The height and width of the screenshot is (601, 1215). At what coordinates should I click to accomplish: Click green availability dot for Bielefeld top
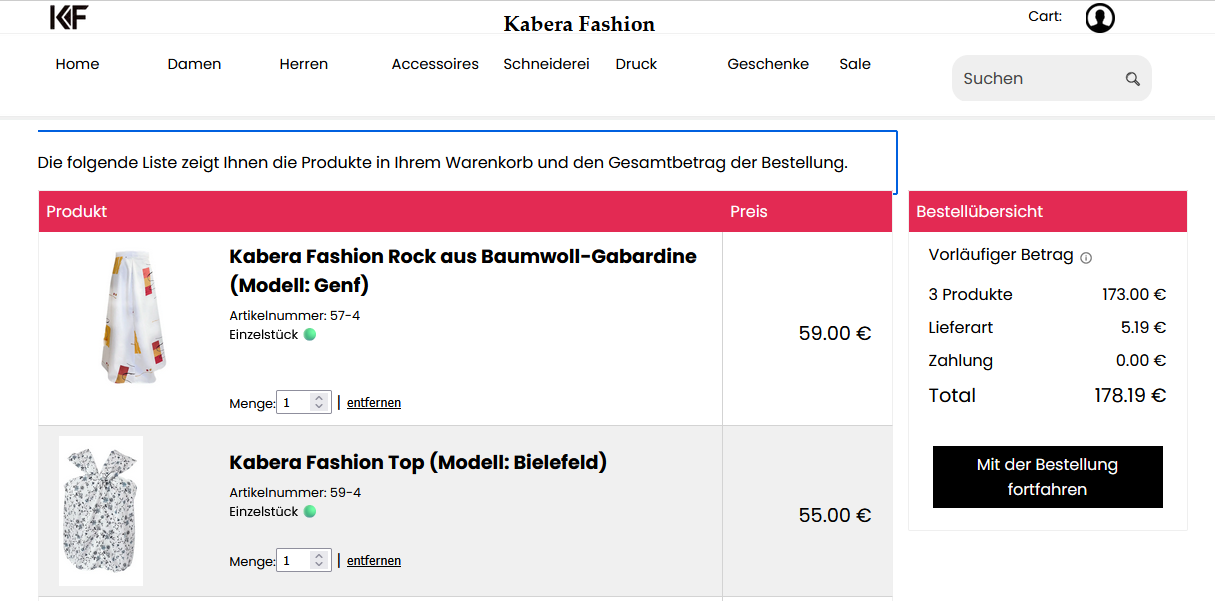click(x=310, y=512)
